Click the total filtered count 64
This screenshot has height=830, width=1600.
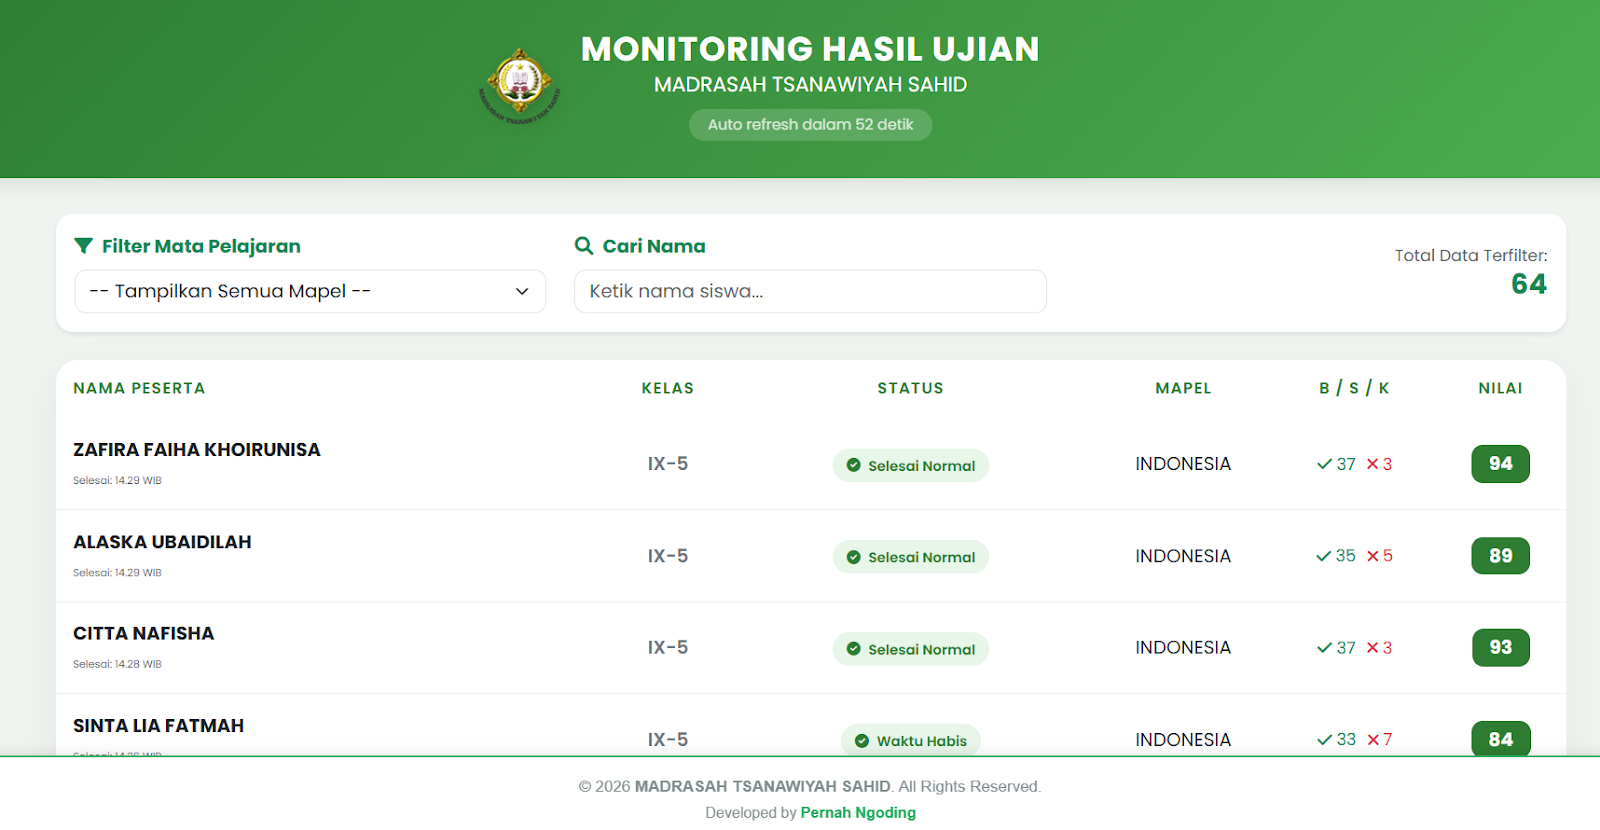(1529, 284)
